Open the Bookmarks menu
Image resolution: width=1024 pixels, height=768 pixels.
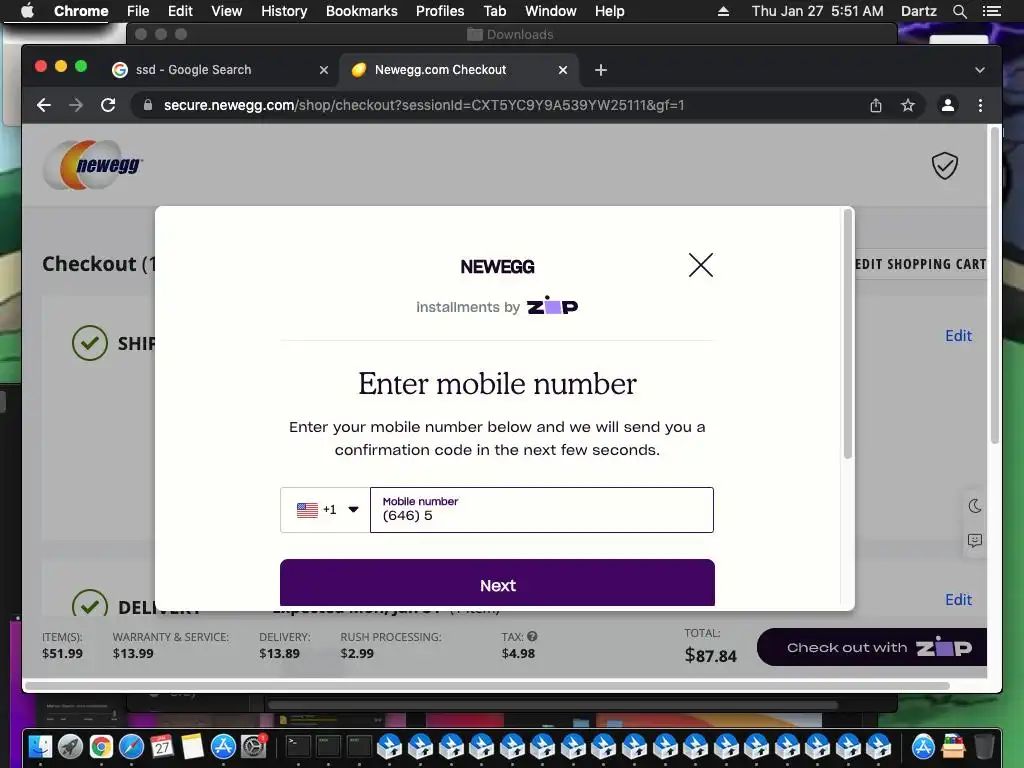coord(362,11)
